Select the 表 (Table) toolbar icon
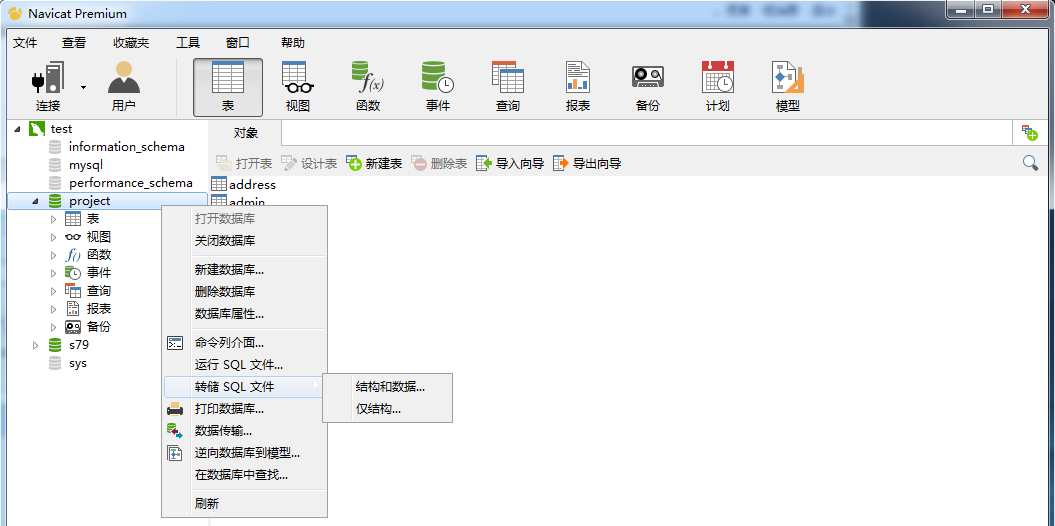 click(227, 87)
